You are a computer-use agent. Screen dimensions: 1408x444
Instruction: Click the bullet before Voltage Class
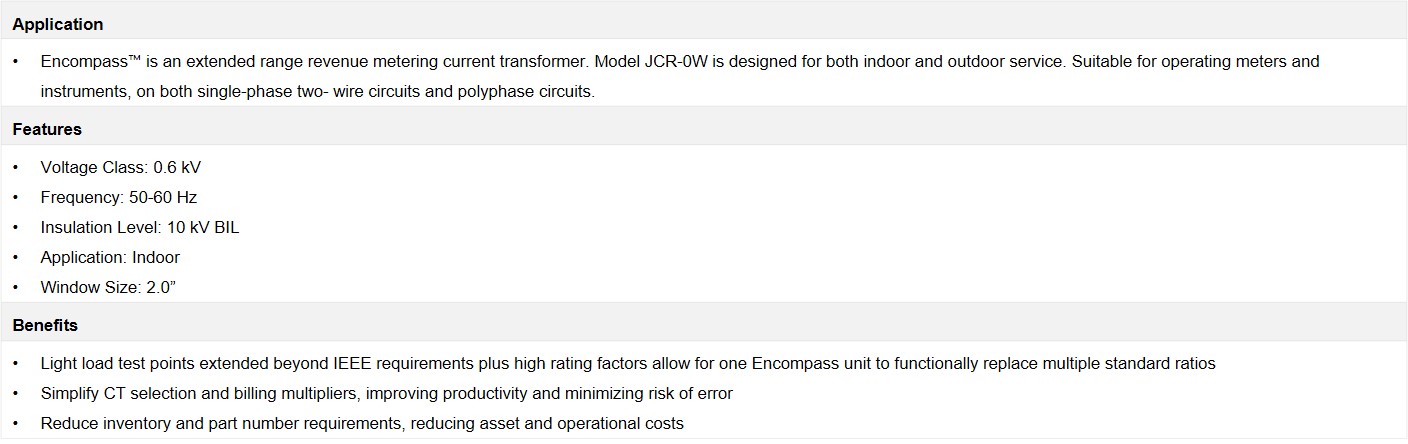tap(16, 167)
